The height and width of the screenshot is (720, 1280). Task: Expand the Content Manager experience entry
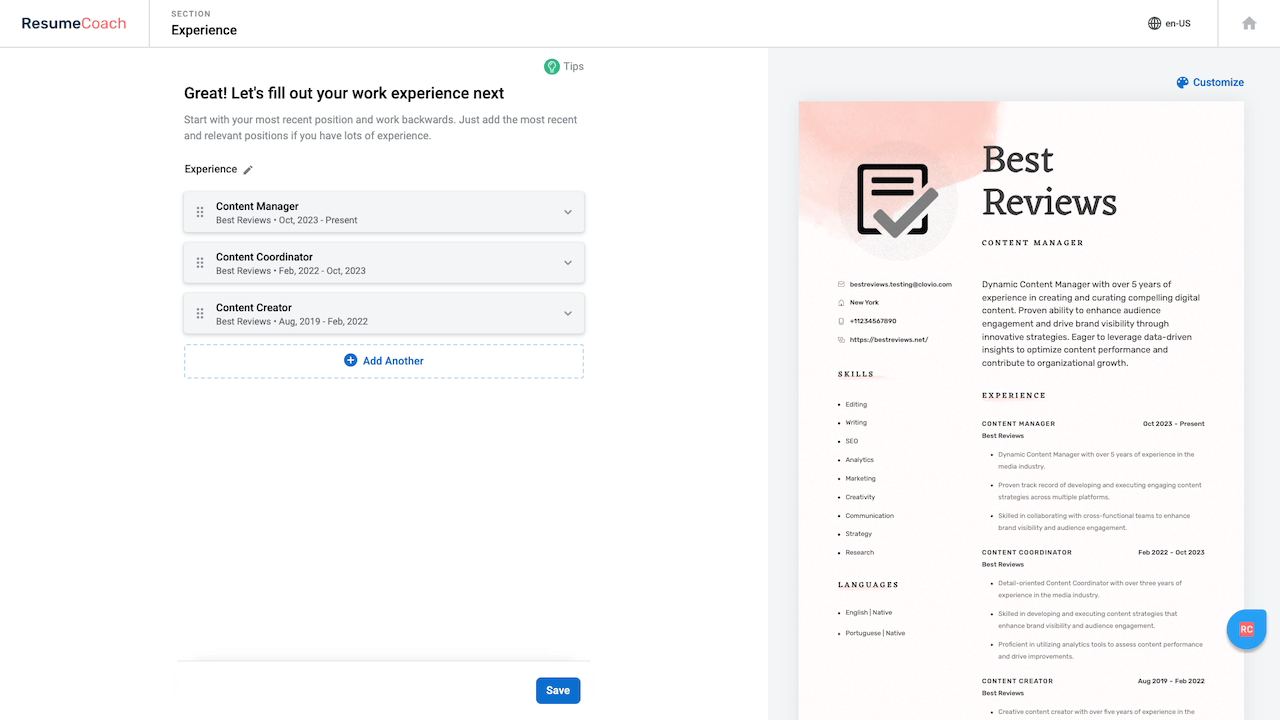(x=567, y=212)
